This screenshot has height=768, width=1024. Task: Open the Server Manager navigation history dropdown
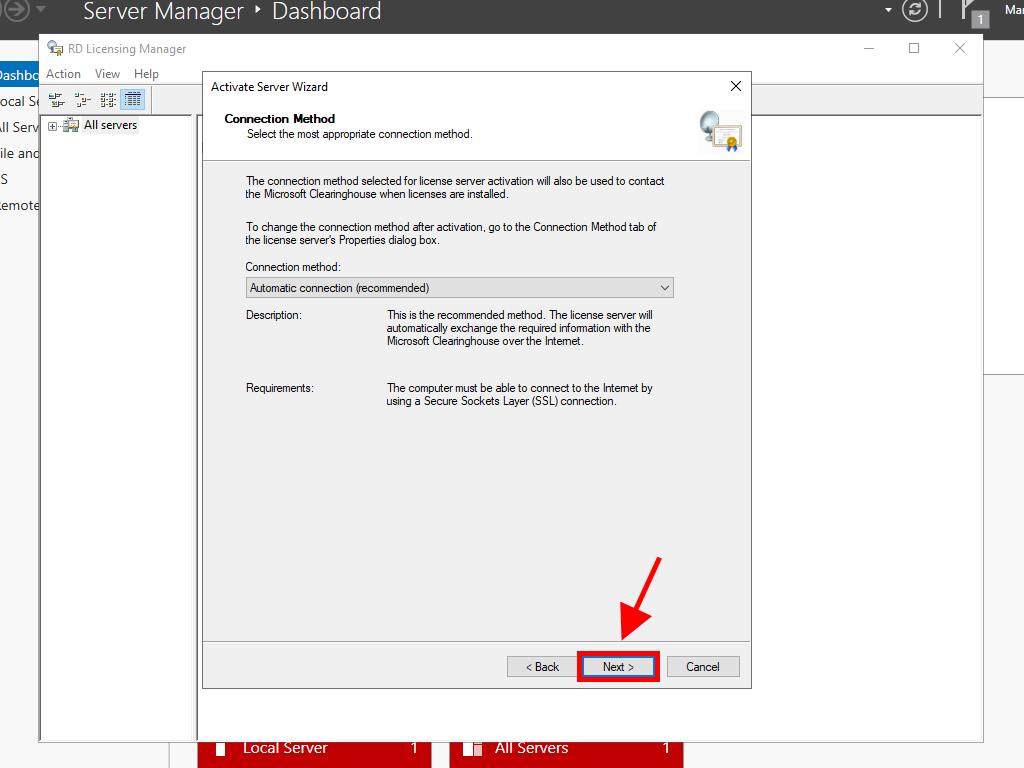pyautogui.click(x=40, y=9)
